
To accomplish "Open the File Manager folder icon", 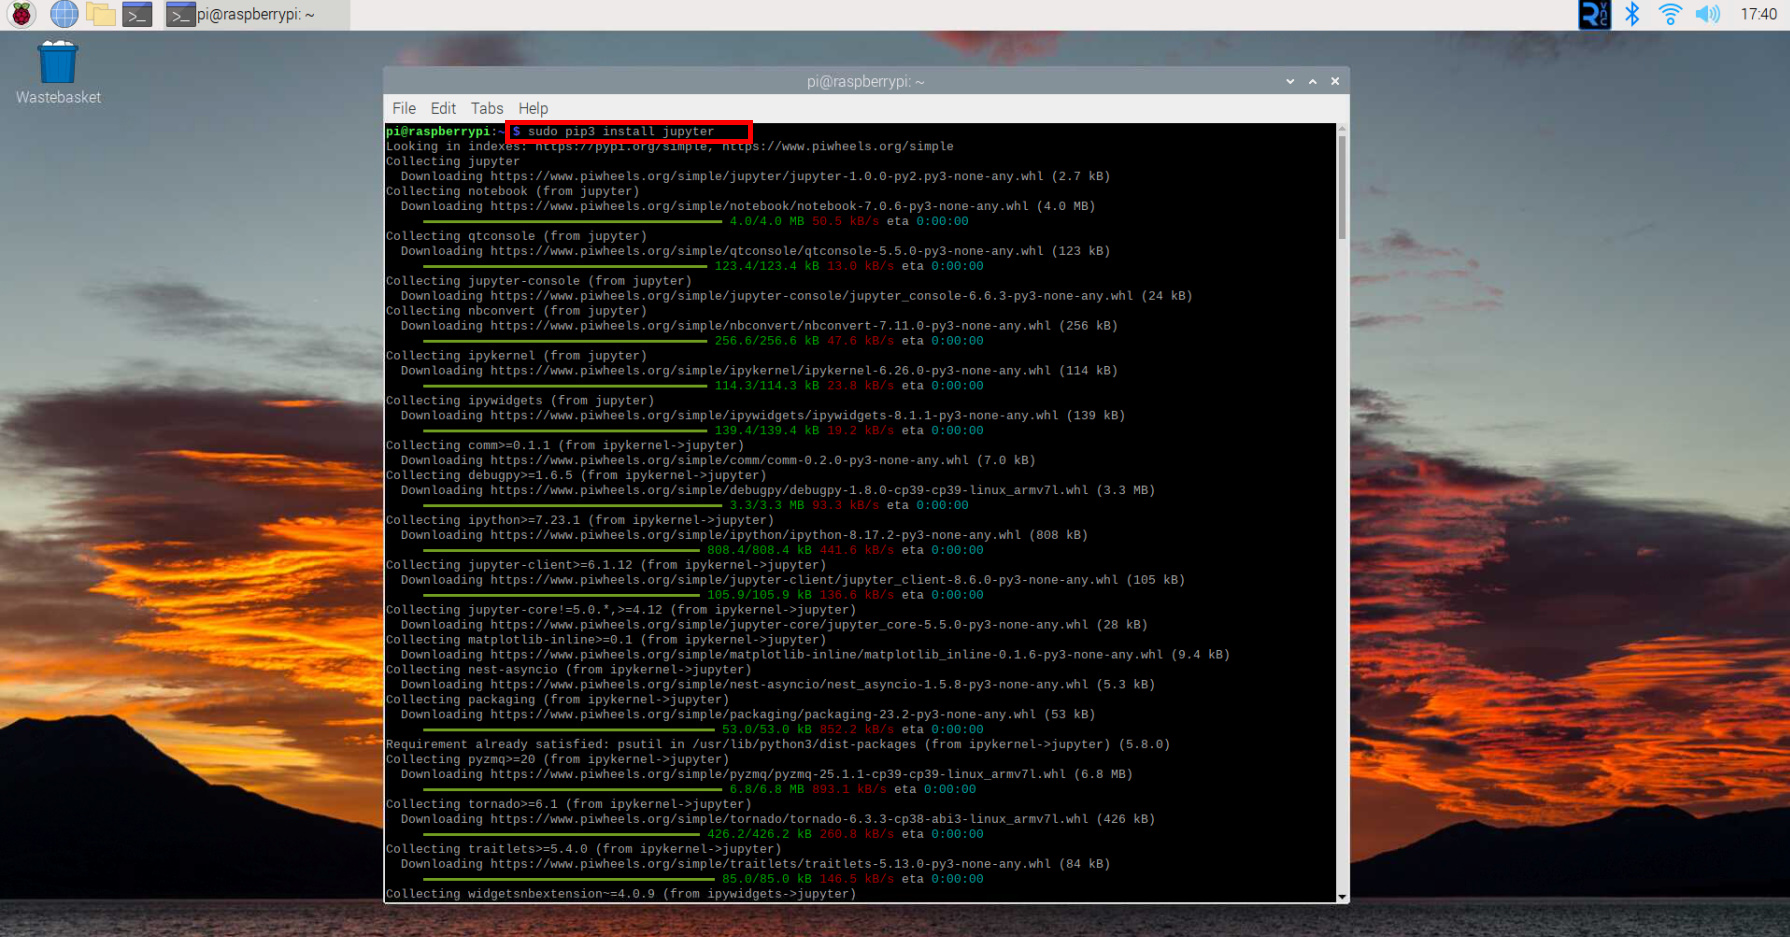I will coord(100,14).
